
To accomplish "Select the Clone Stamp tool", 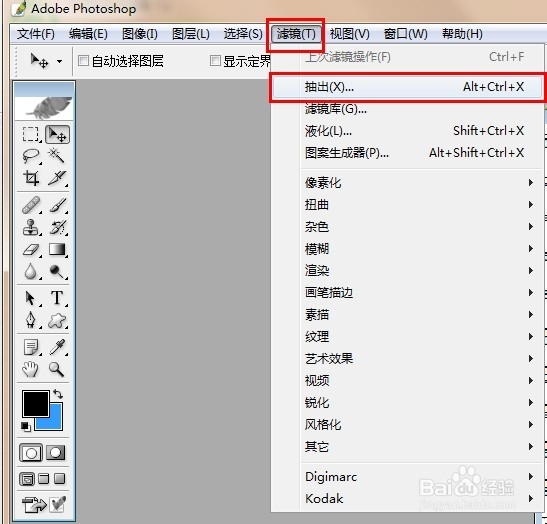I will point(31,227).
